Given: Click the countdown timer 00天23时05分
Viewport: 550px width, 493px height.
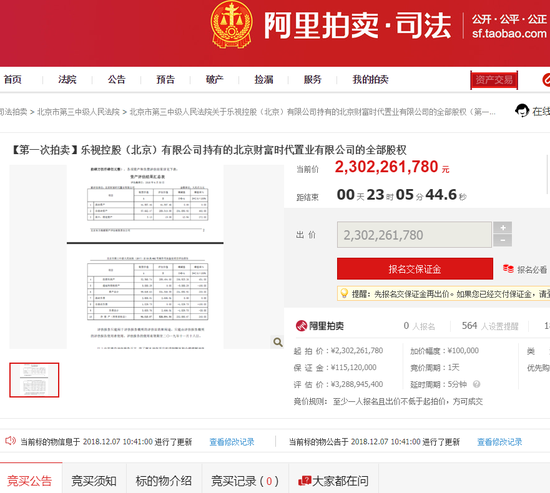Looking at the screenshot, I should [402, 195].
